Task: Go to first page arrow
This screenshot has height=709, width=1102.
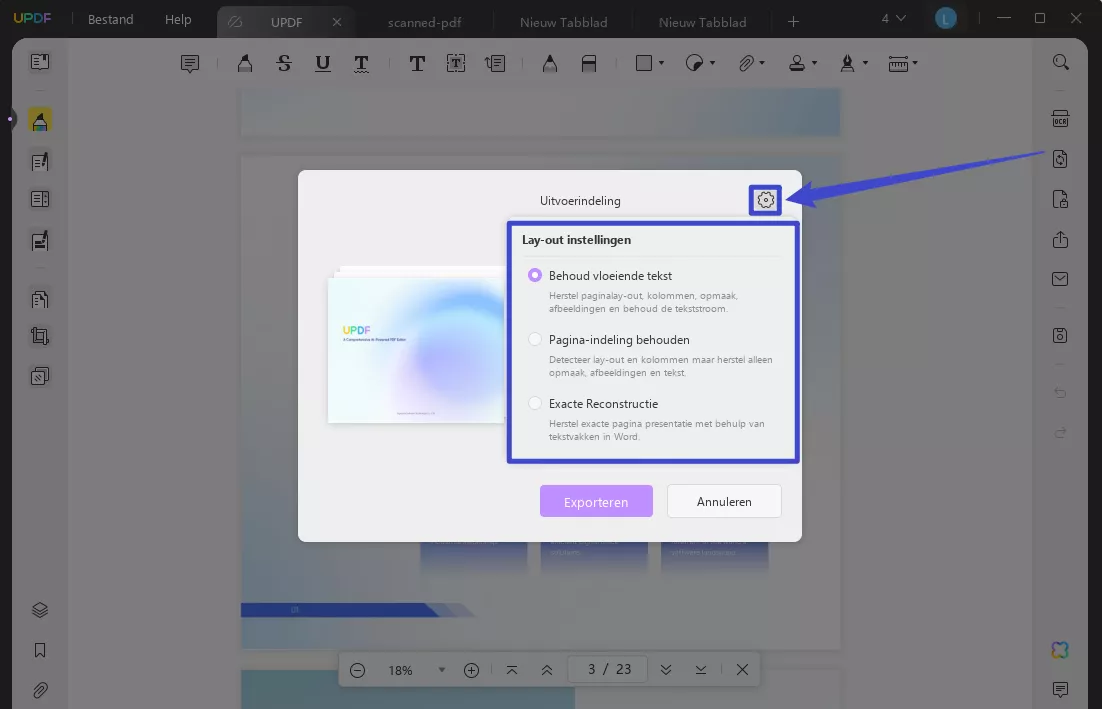Action: point(512,670)
